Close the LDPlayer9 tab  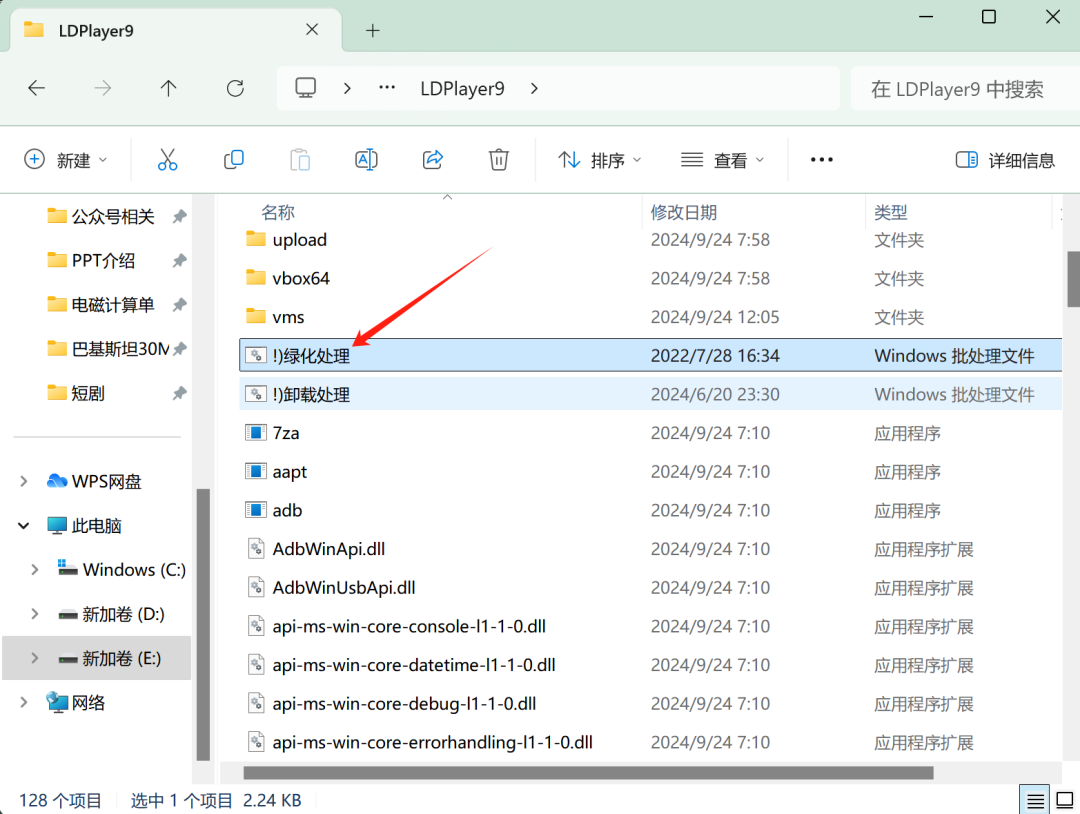pyautogui.click(x=312, y=30)
